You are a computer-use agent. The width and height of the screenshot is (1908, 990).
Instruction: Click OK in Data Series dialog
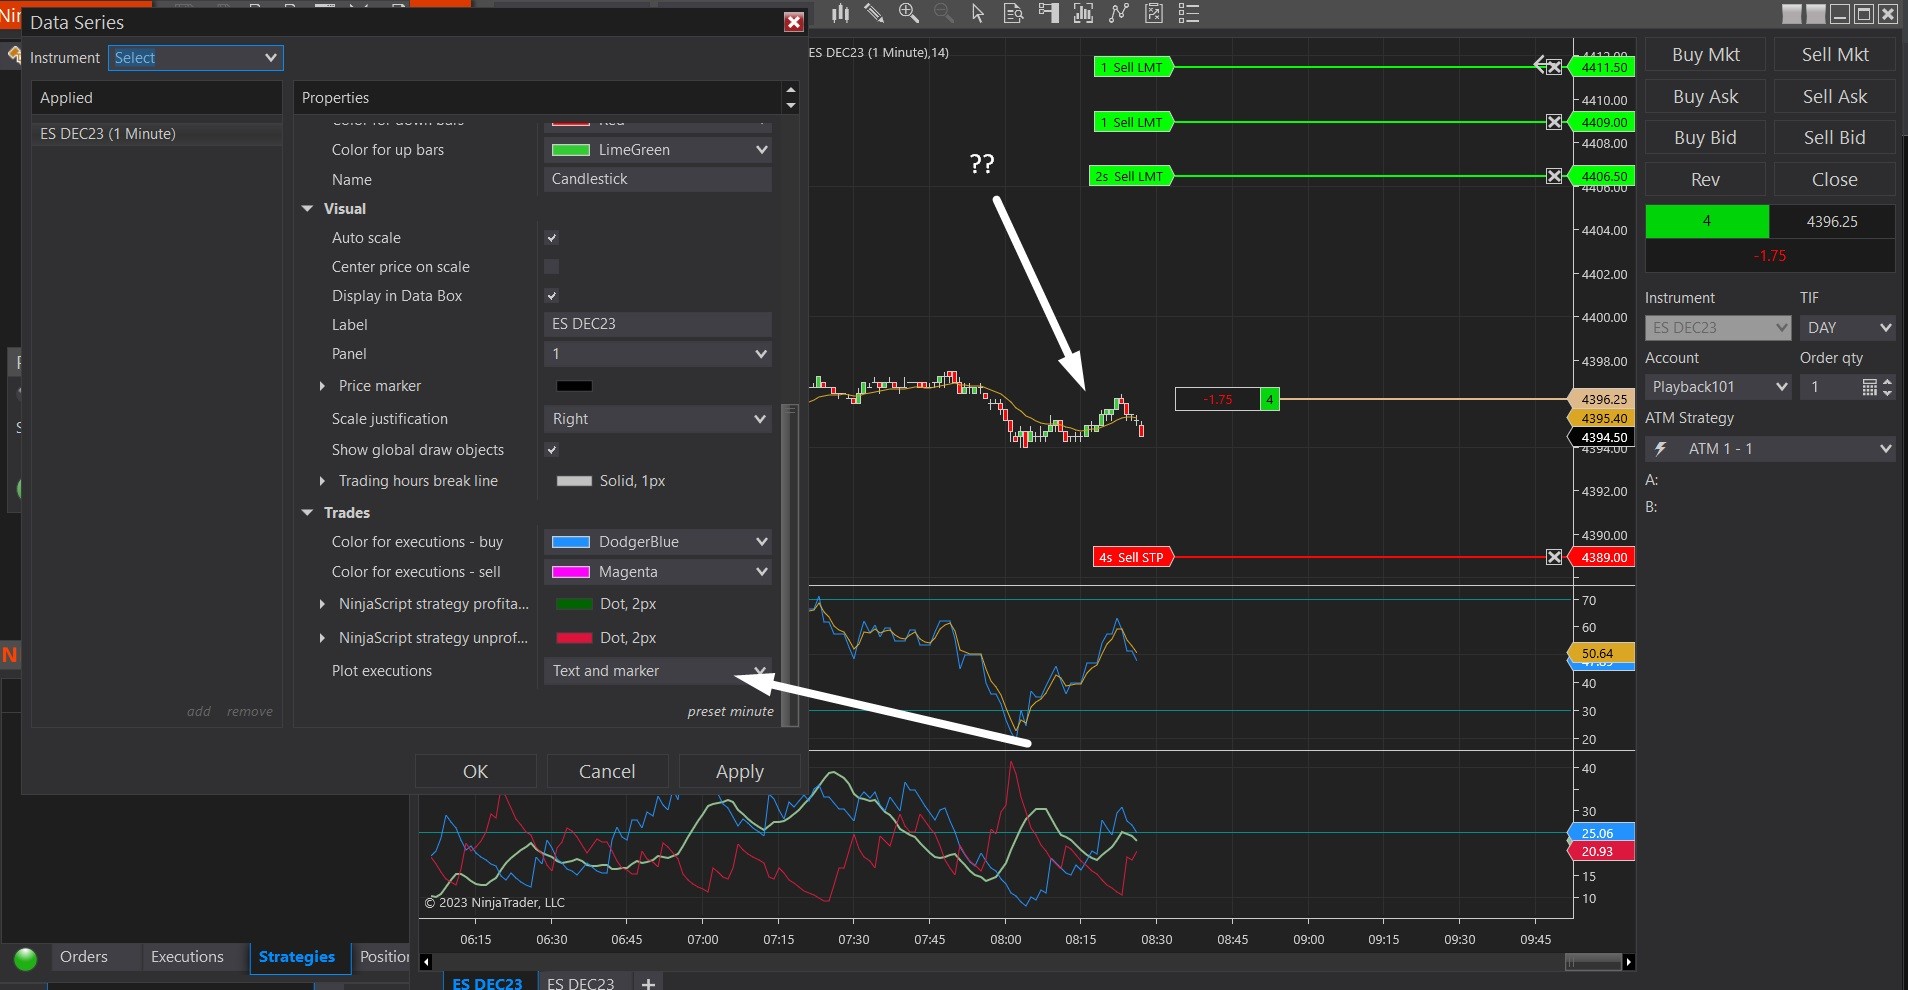coord(476,772)
